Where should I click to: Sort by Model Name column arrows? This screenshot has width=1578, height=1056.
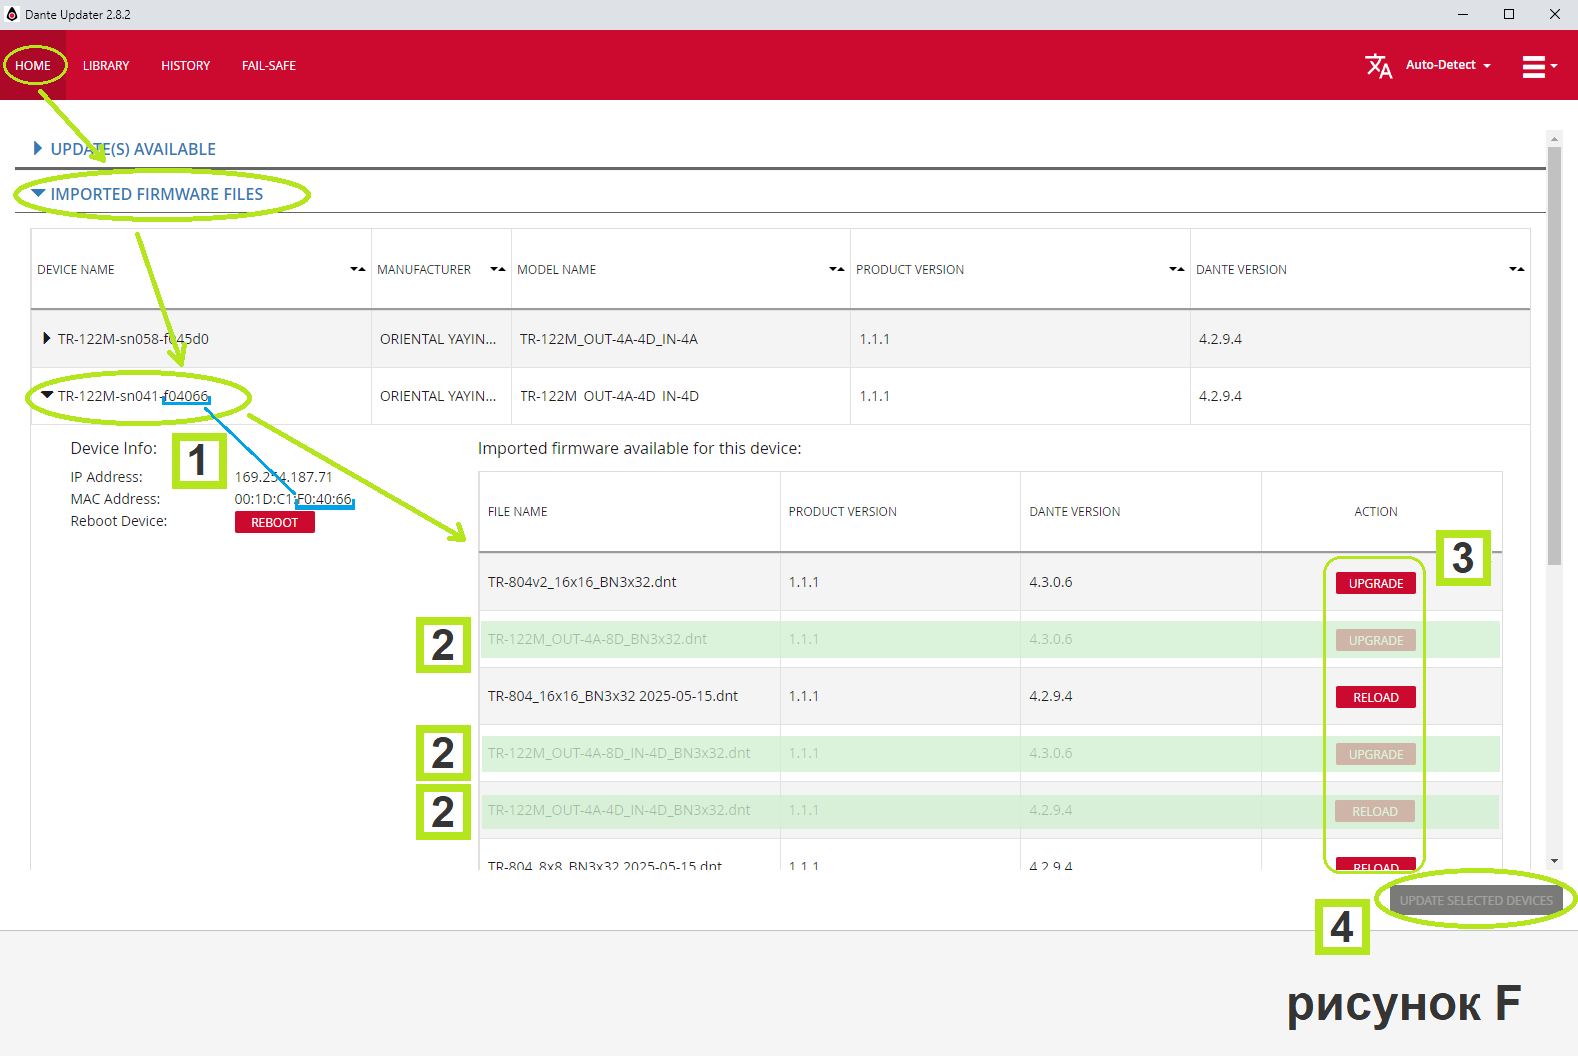point(836,269)
